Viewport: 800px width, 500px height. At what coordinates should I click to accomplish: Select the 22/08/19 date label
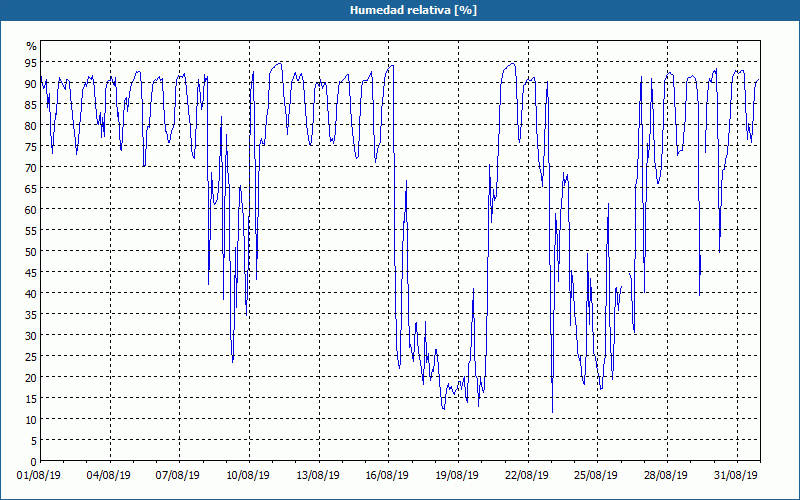[527, 475]
